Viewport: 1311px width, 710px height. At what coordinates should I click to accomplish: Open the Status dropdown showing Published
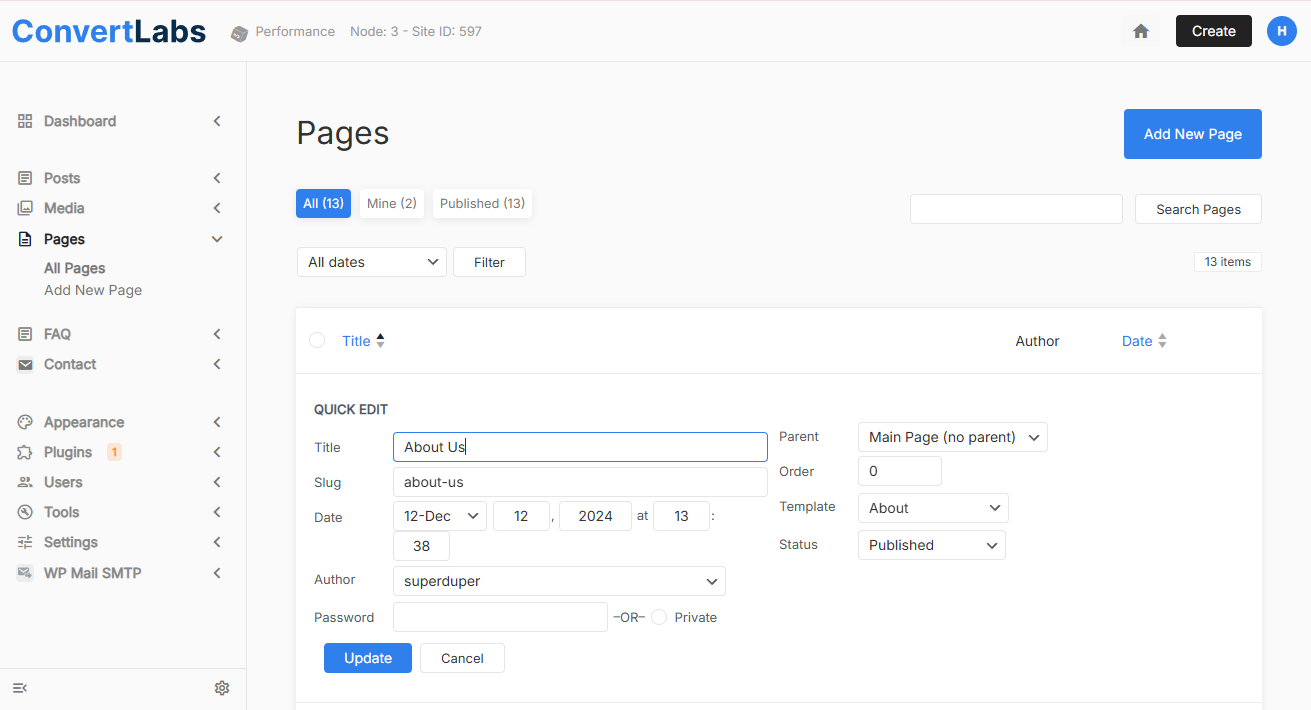click(x=931, y=545)
